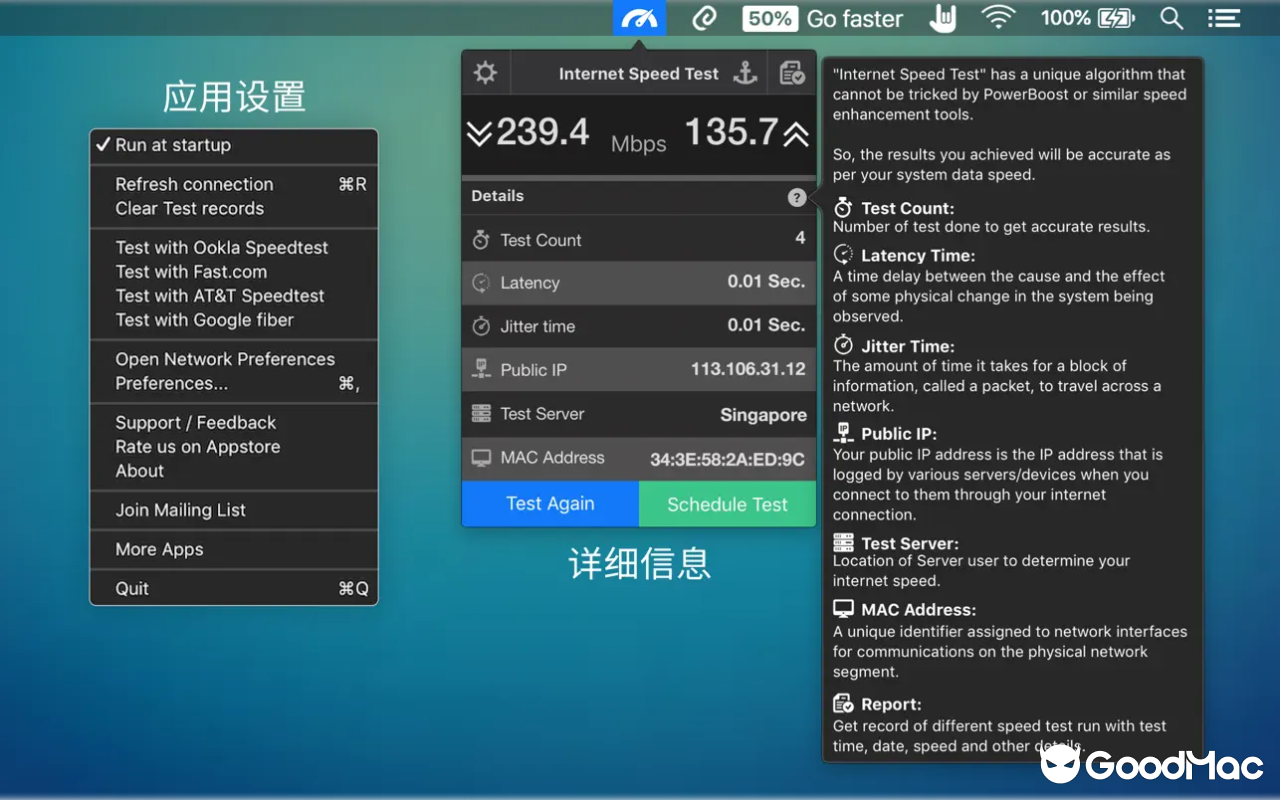Open Spotlight search from the menu bar
The width and height of the screenshot is (1280, 800).
(1171, 17)
